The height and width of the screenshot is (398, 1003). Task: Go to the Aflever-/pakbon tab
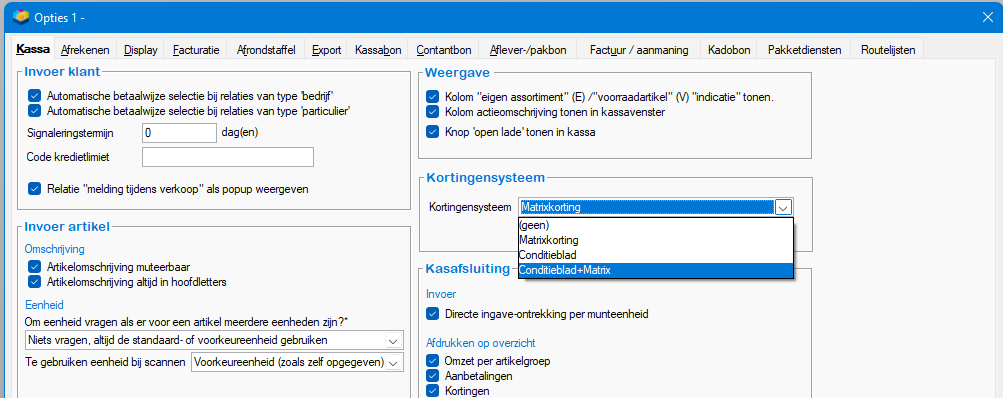pos(528,49)
